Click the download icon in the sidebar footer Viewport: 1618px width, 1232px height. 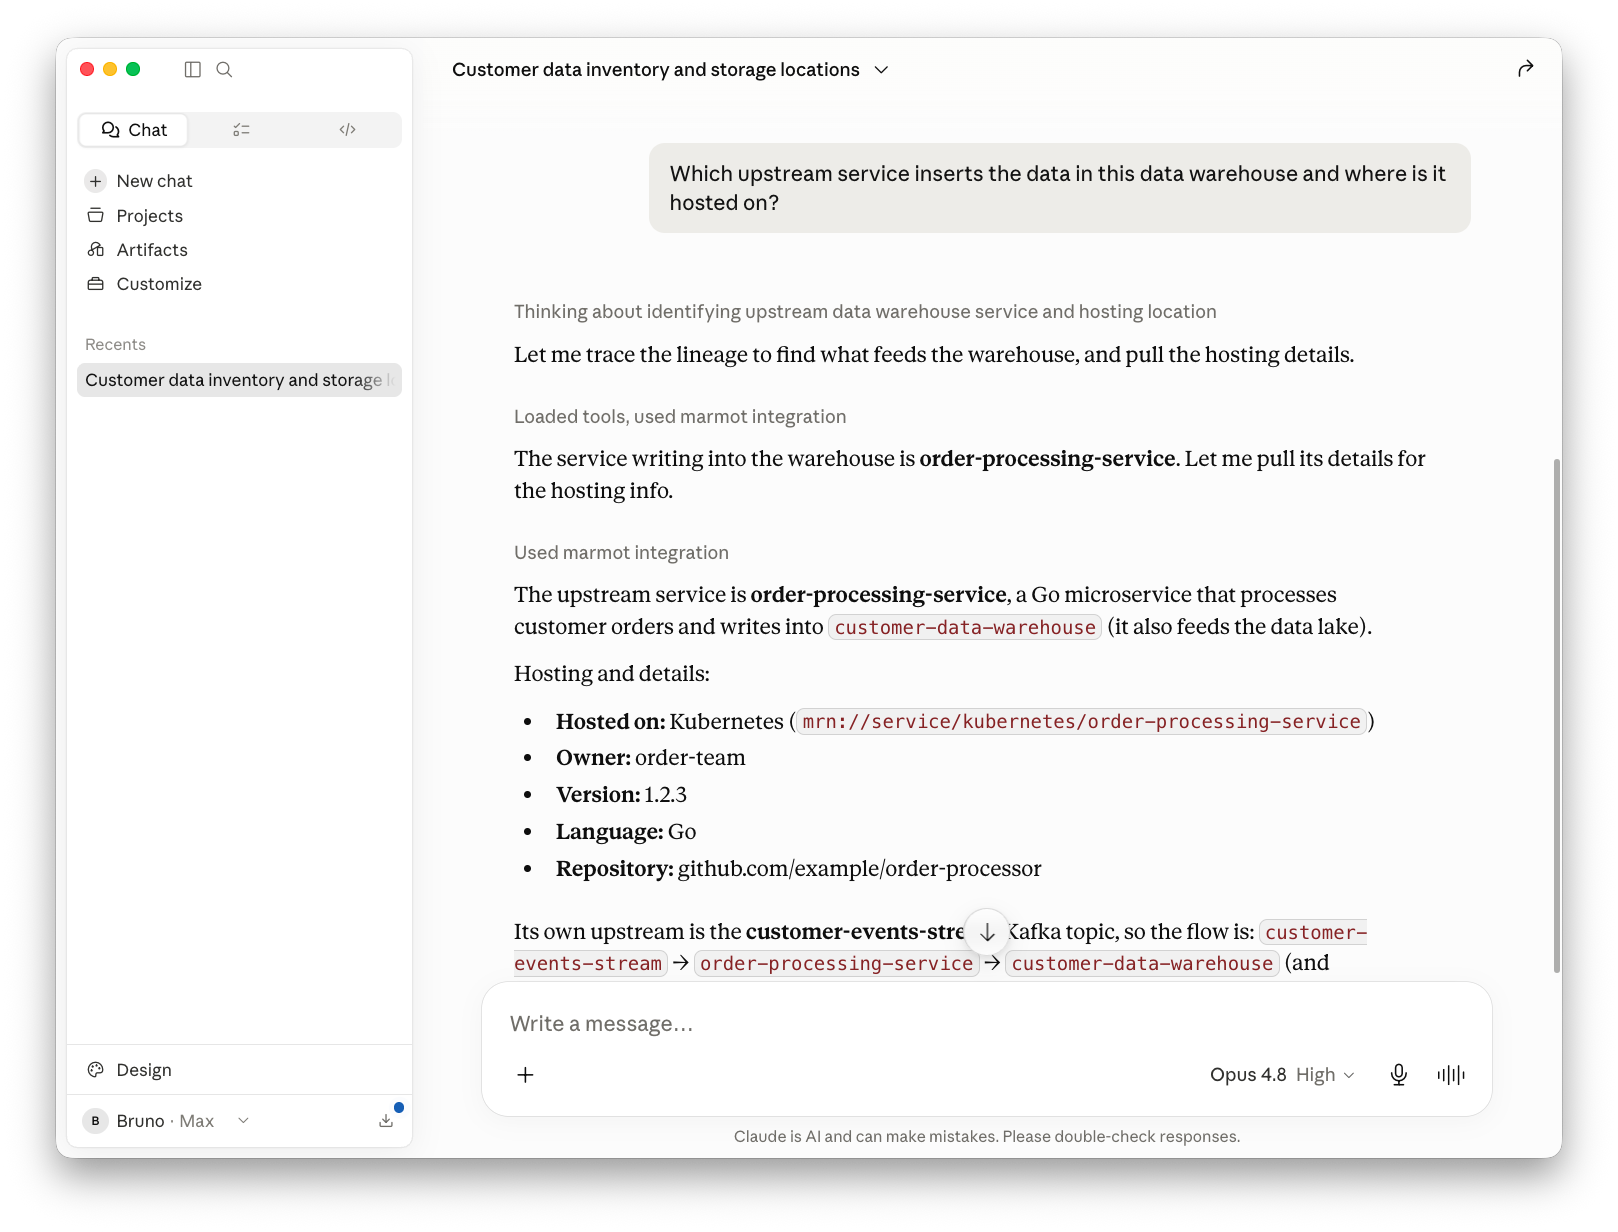tap(386, 1121)
